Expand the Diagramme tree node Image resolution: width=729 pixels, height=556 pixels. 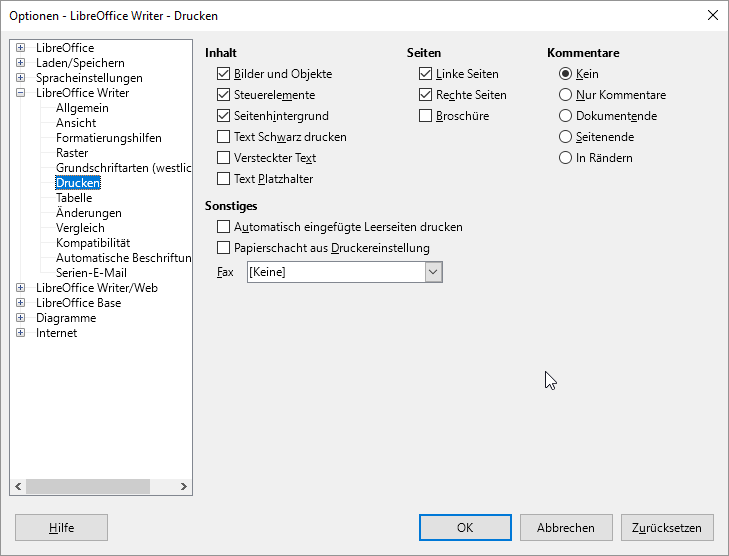pyautogui.click(x=20, y=318)
